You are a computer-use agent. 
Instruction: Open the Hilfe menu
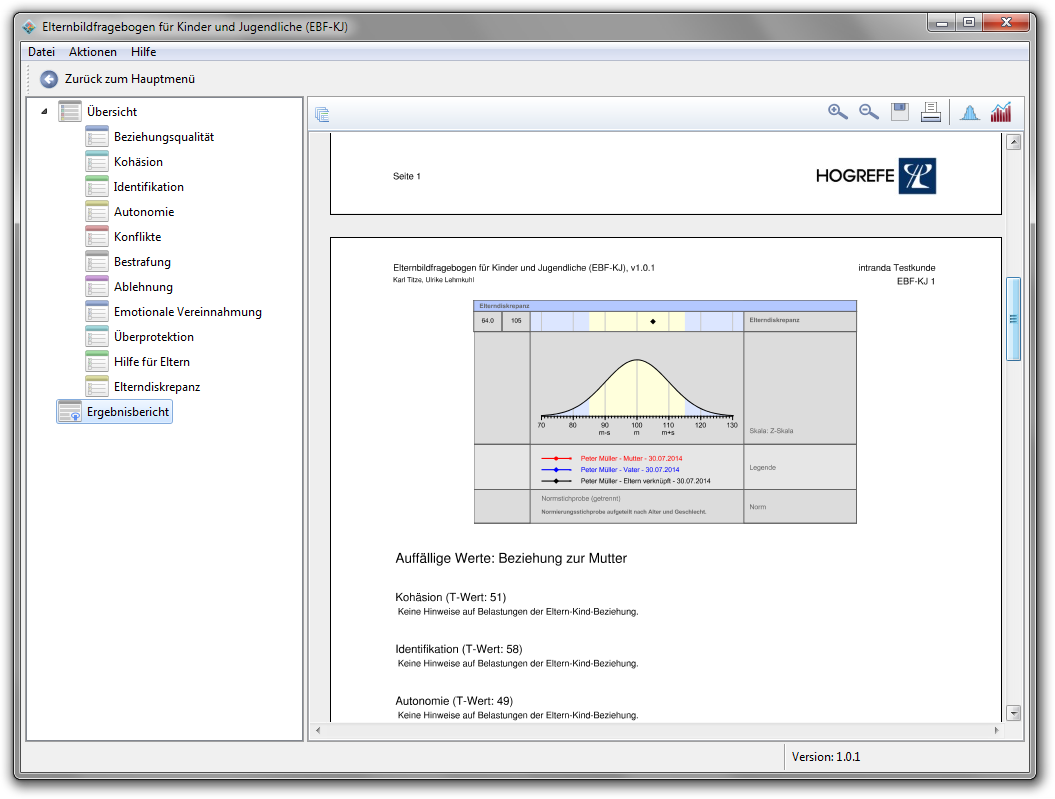(x=143, y=52)
